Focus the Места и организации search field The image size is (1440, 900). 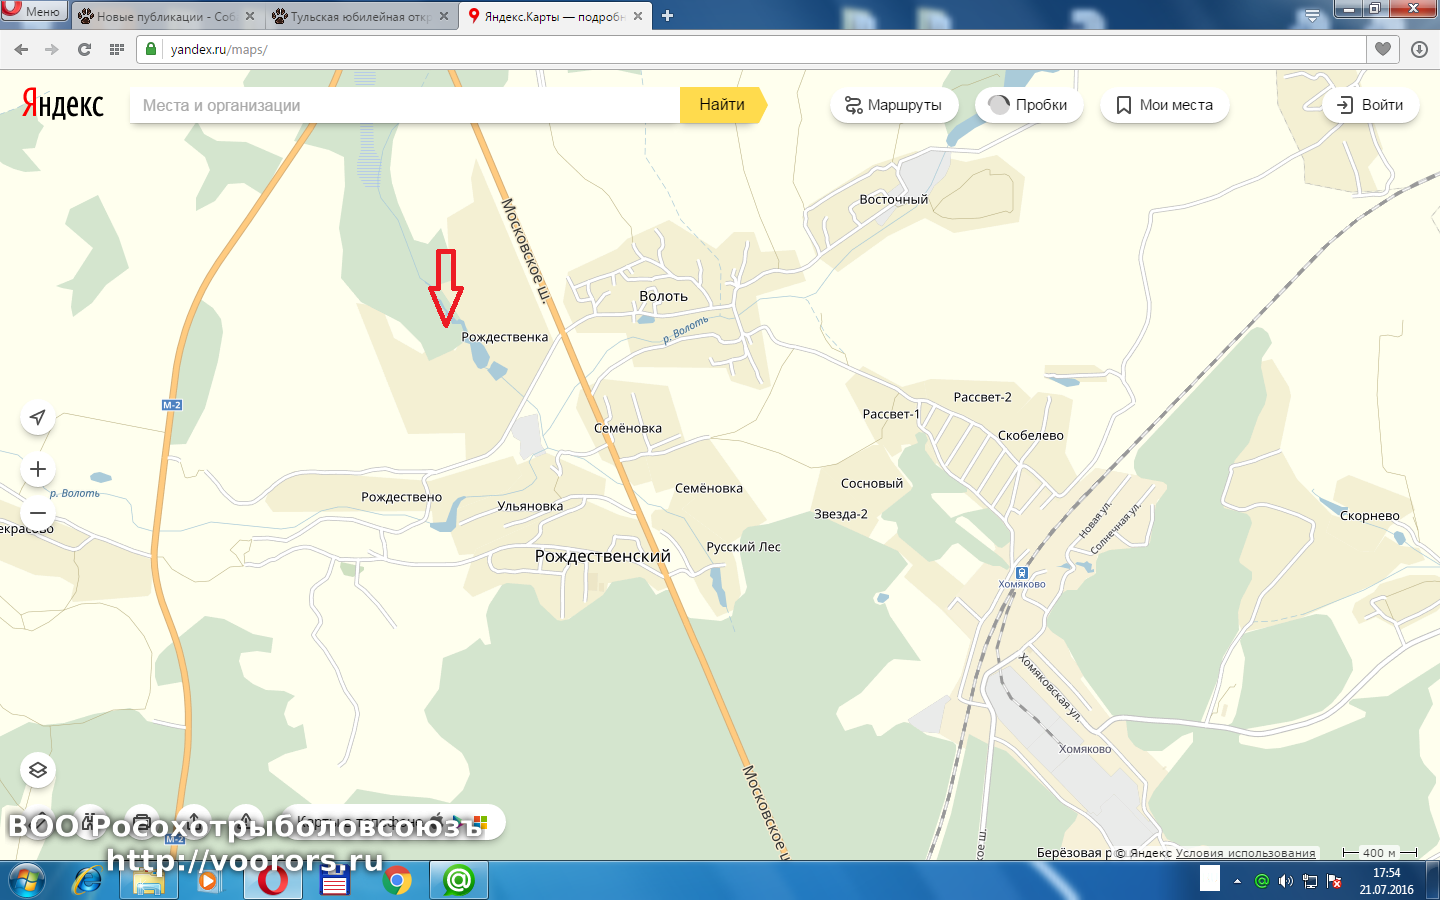point(405,105)
